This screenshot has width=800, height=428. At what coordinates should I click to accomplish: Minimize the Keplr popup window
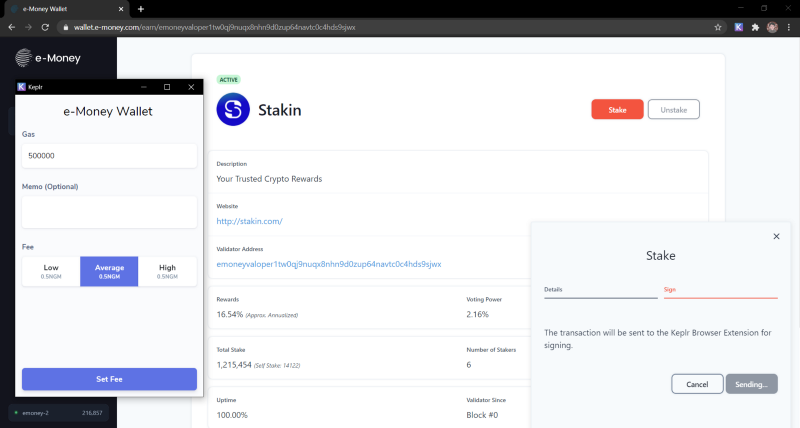click(144, 87)
